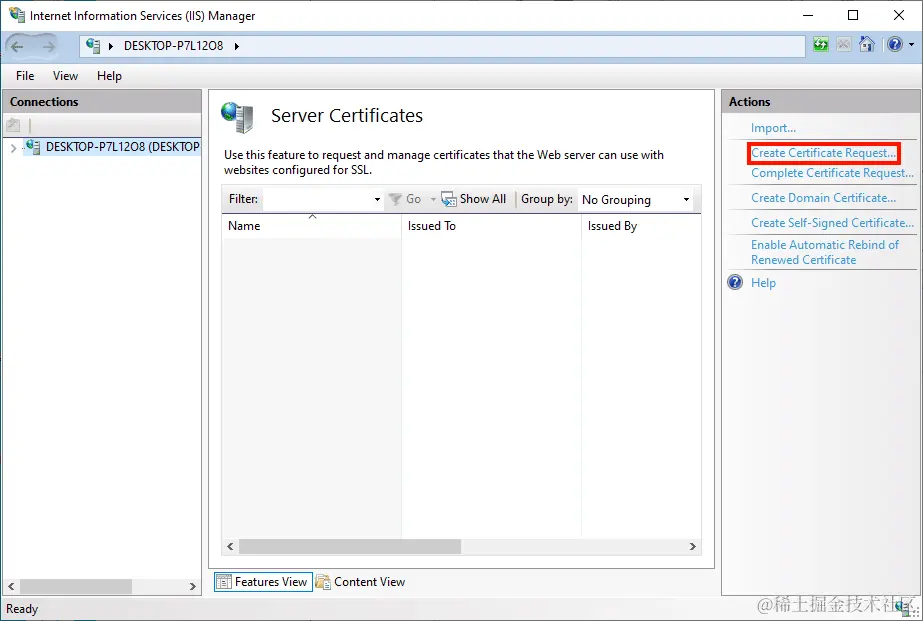Open the Help question mark toolbar icon
Screen dimensions: 923x621
tap(895, 45)
